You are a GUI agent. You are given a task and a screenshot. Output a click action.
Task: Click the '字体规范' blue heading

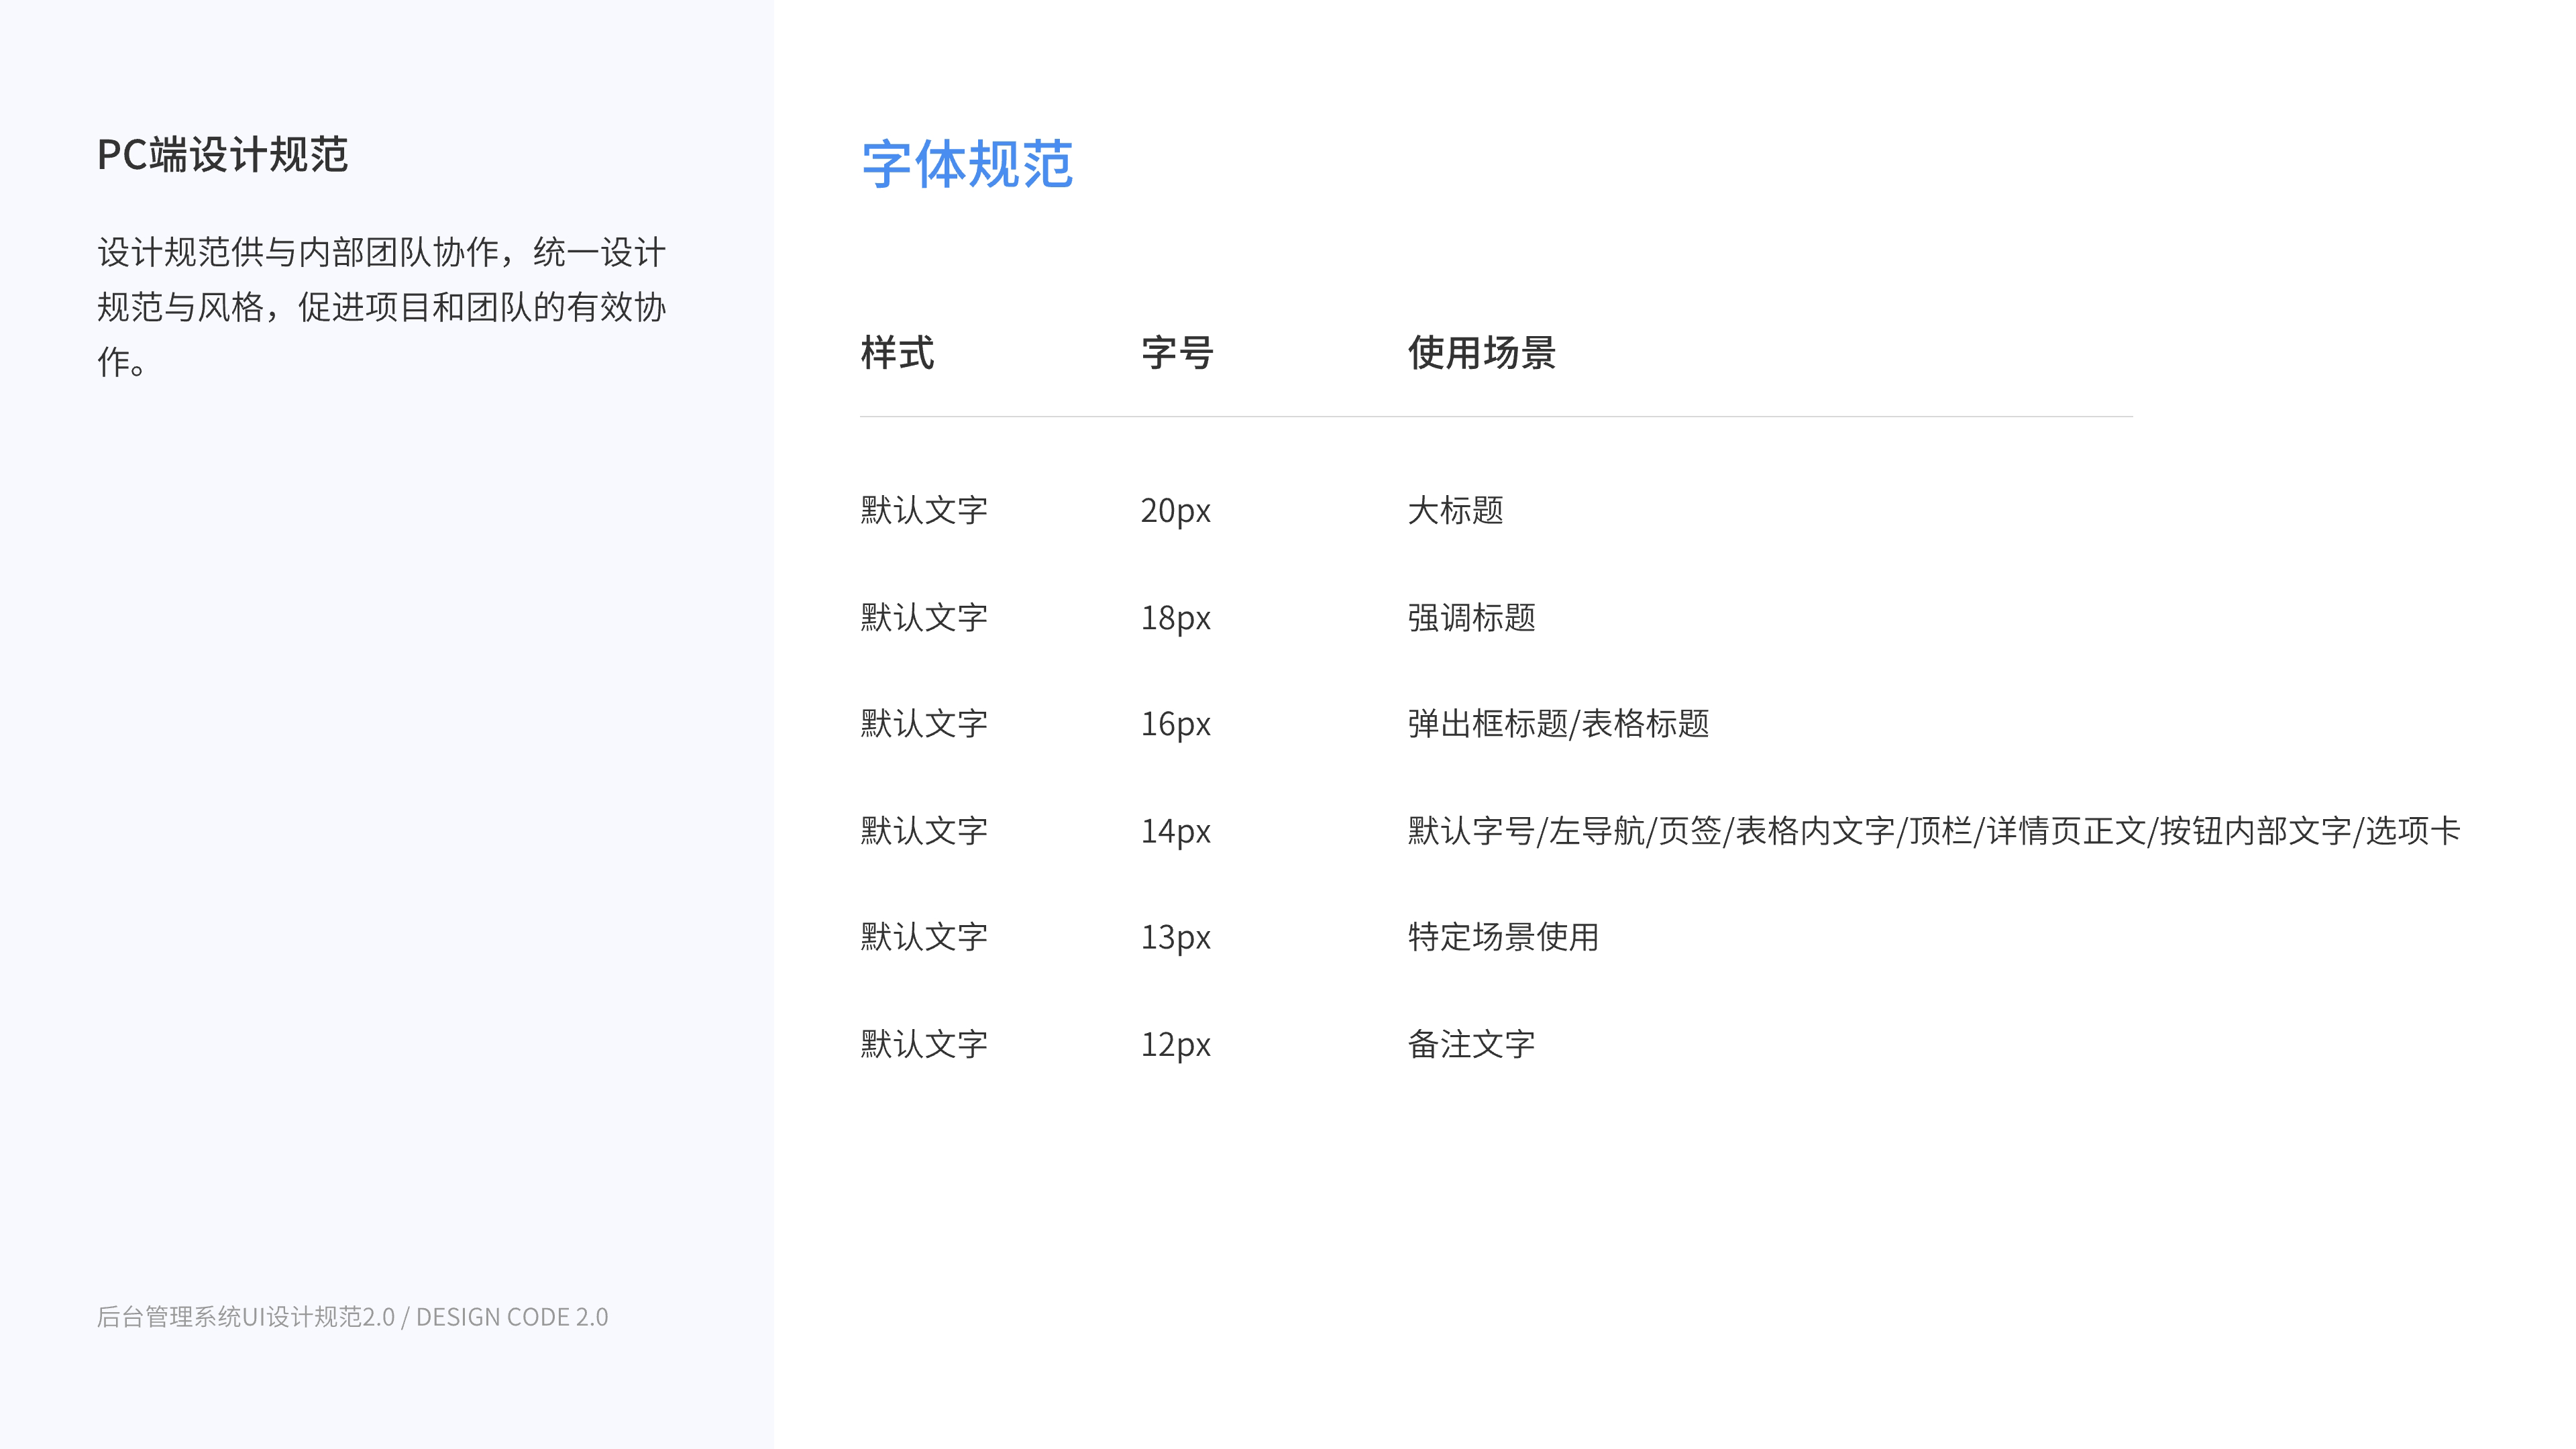(x=967, y=165)
